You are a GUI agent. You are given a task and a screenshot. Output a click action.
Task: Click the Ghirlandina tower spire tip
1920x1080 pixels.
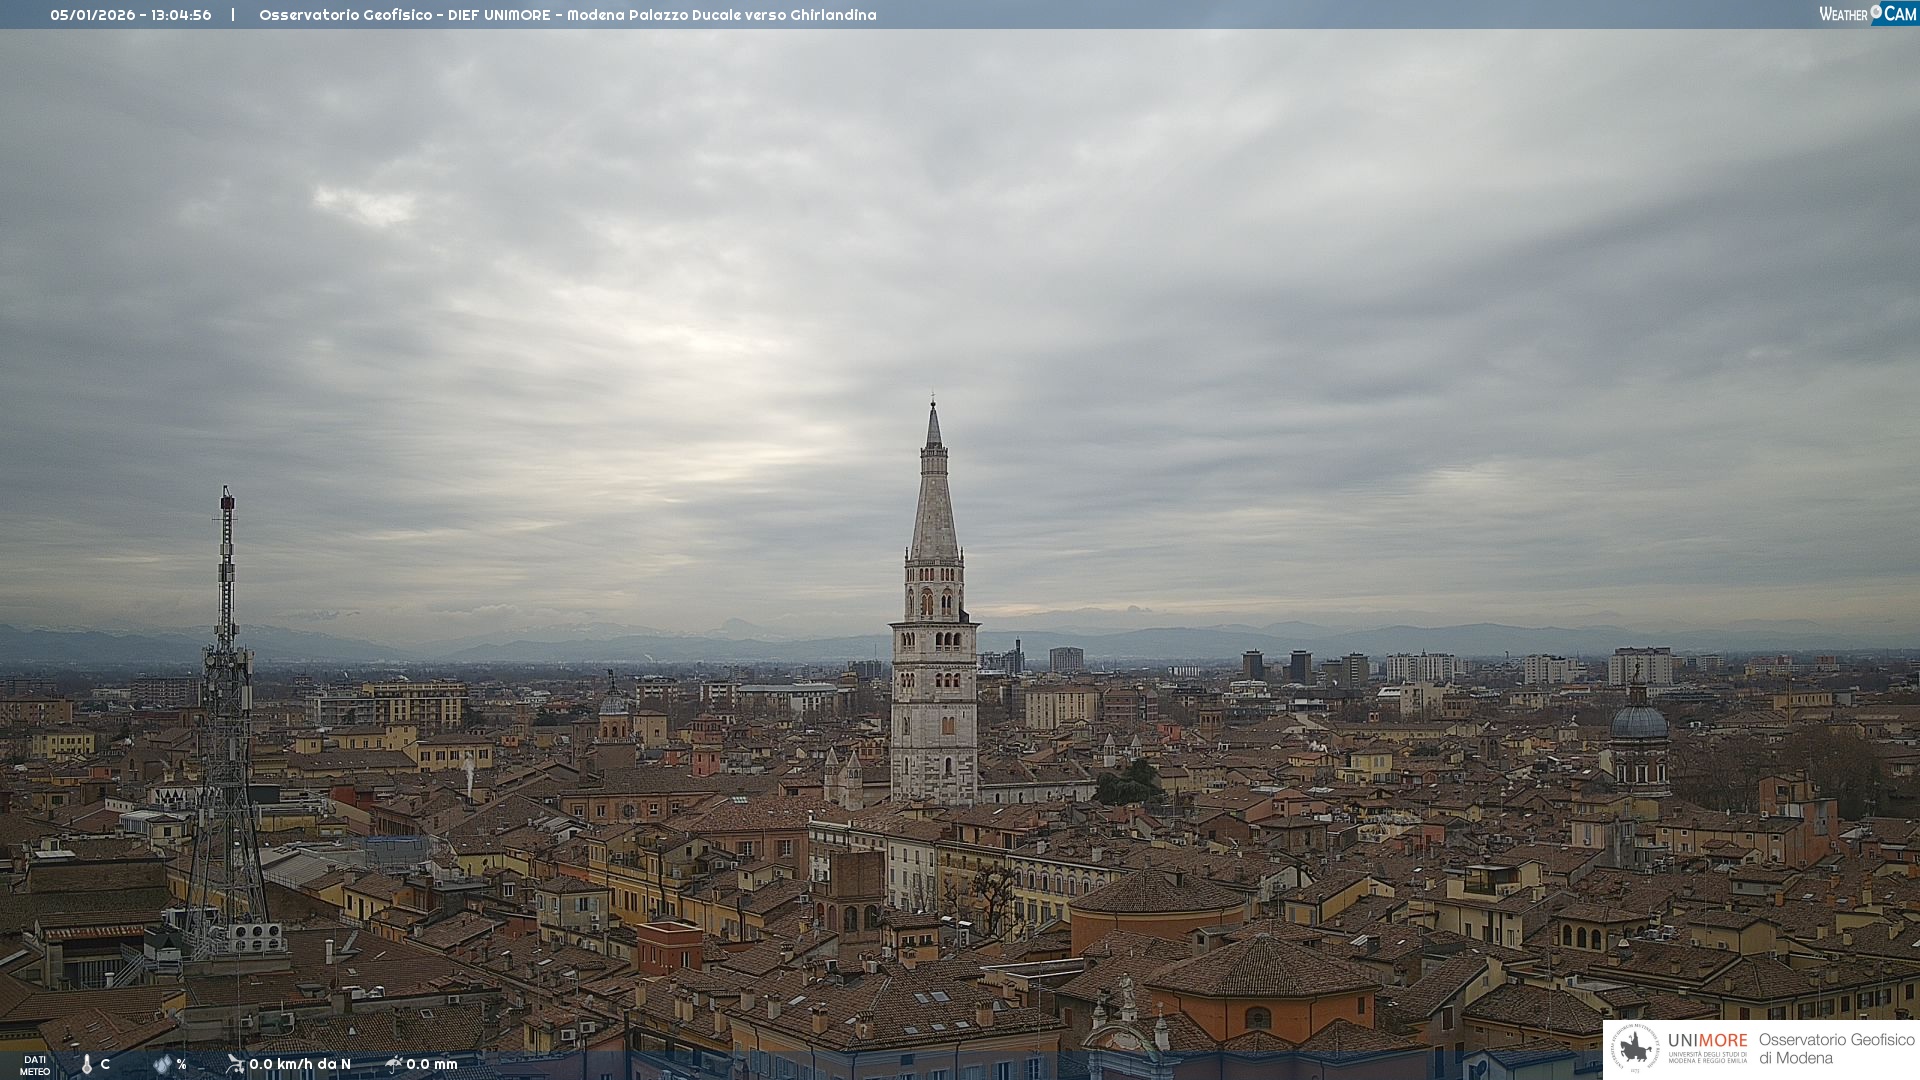pos(933,405)
